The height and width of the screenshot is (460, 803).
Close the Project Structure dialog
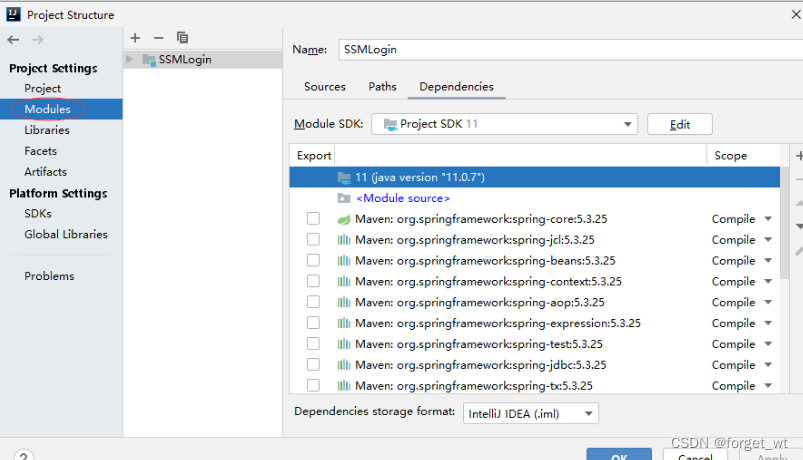[x=796, y=14]
